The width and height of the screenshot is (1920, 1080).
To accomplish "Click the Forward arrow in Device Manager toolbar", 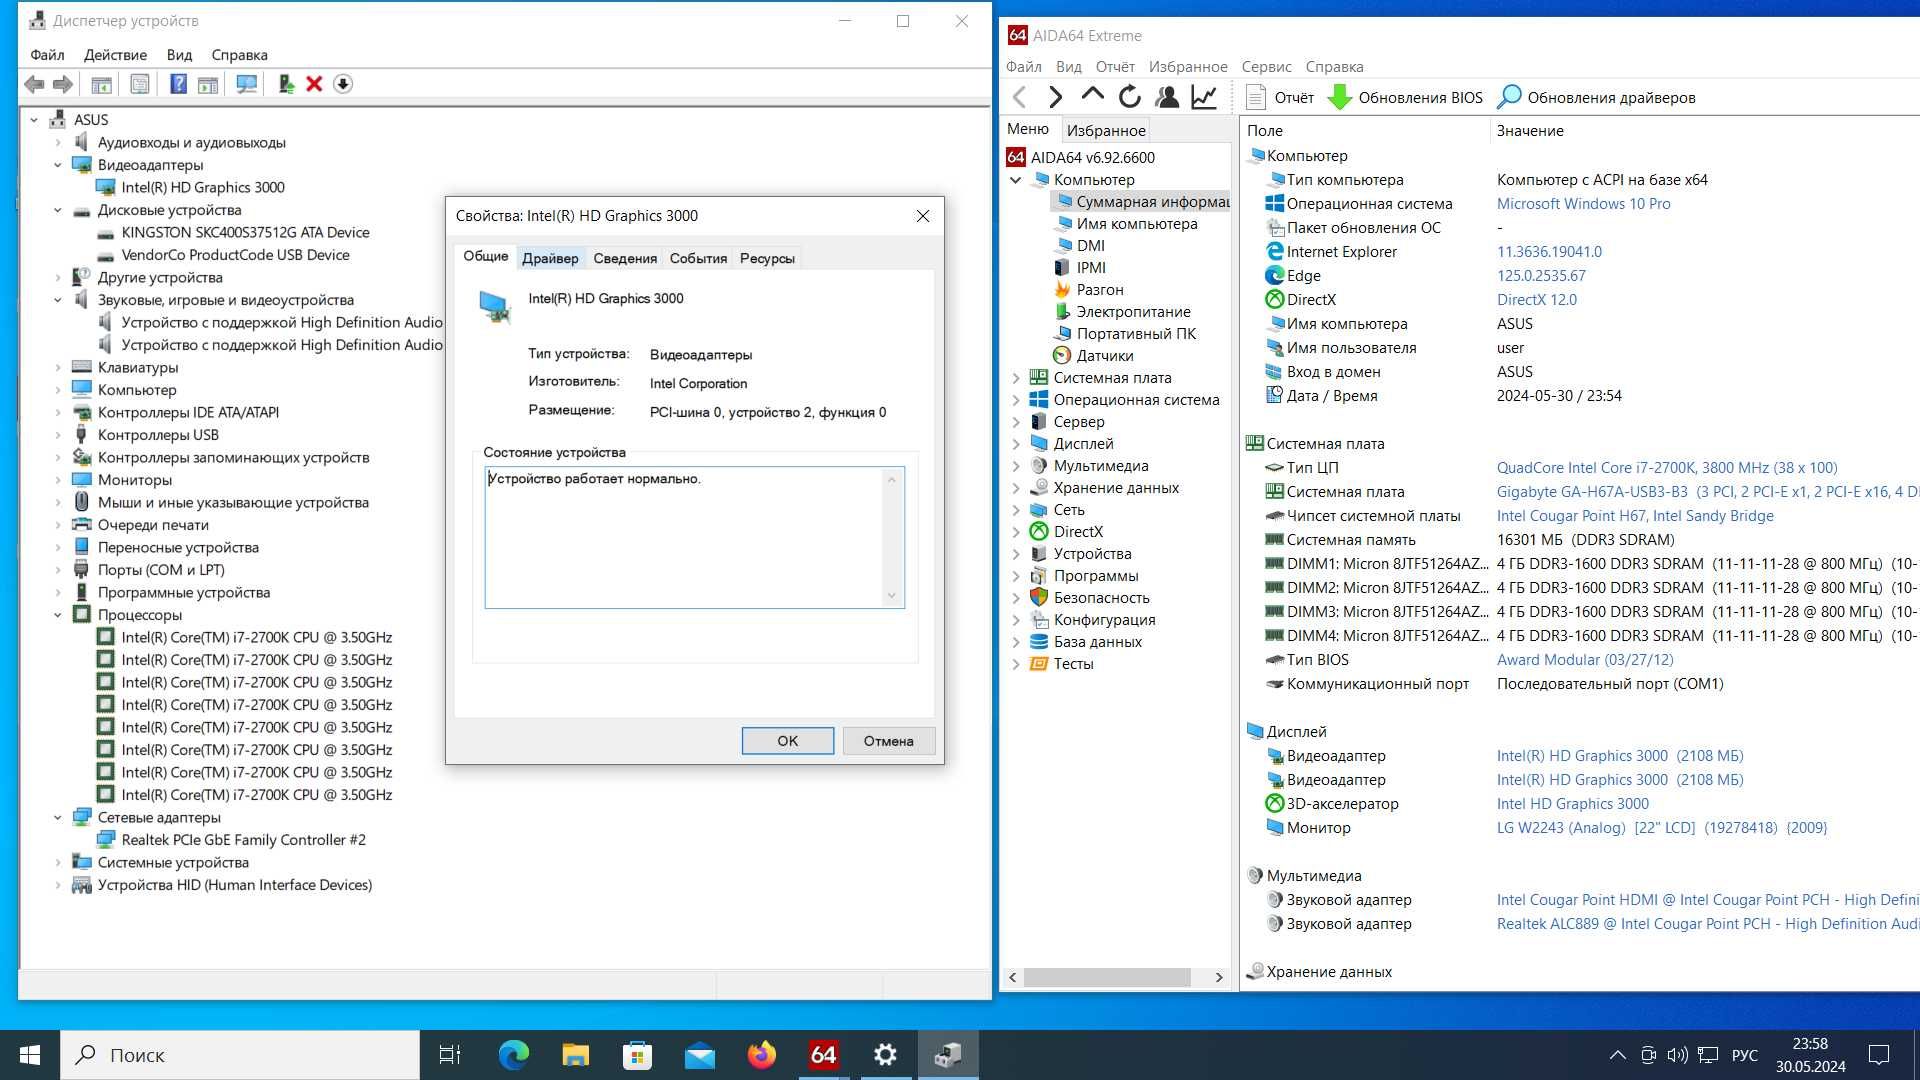I will tap(63, 84).
